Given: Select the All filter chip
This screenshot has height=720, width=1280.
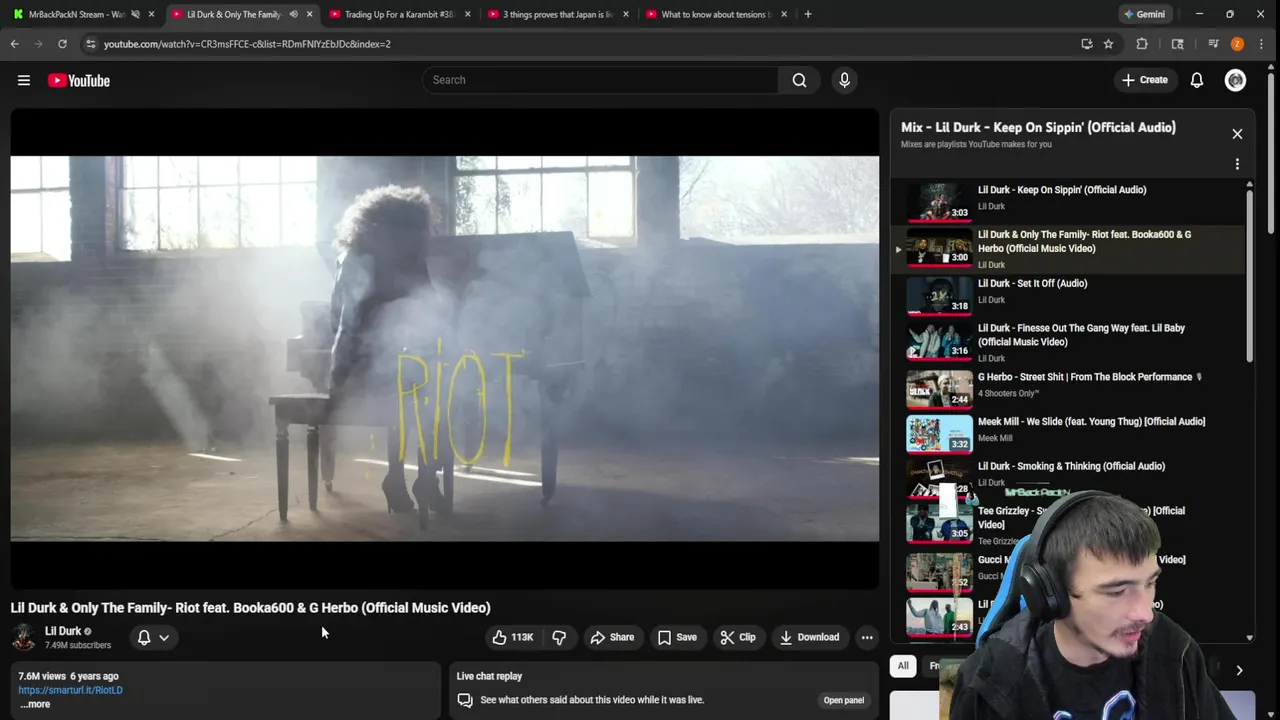Looking at the screenshot, I should tap(903, 666).
